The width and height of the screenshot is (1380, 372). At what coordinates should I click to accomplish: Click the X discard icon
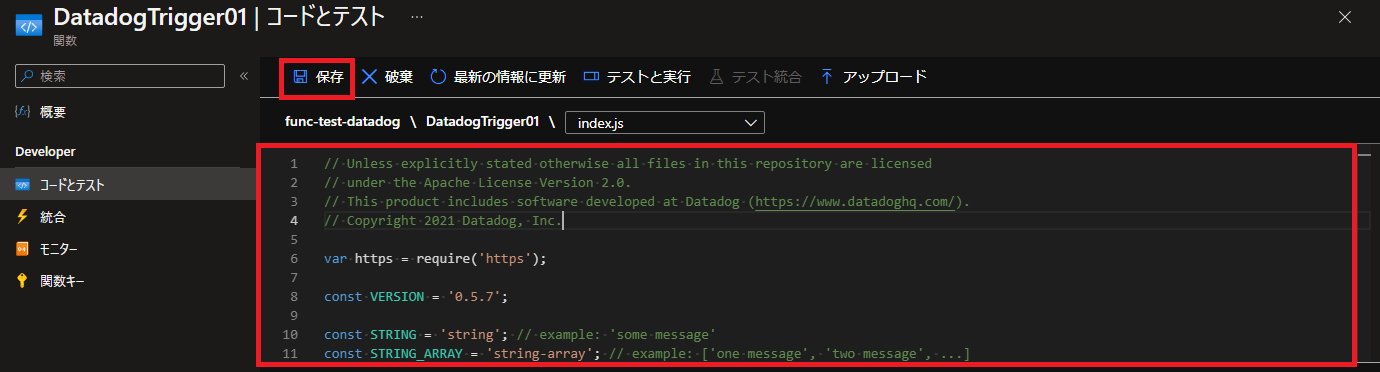coord(369,77)
